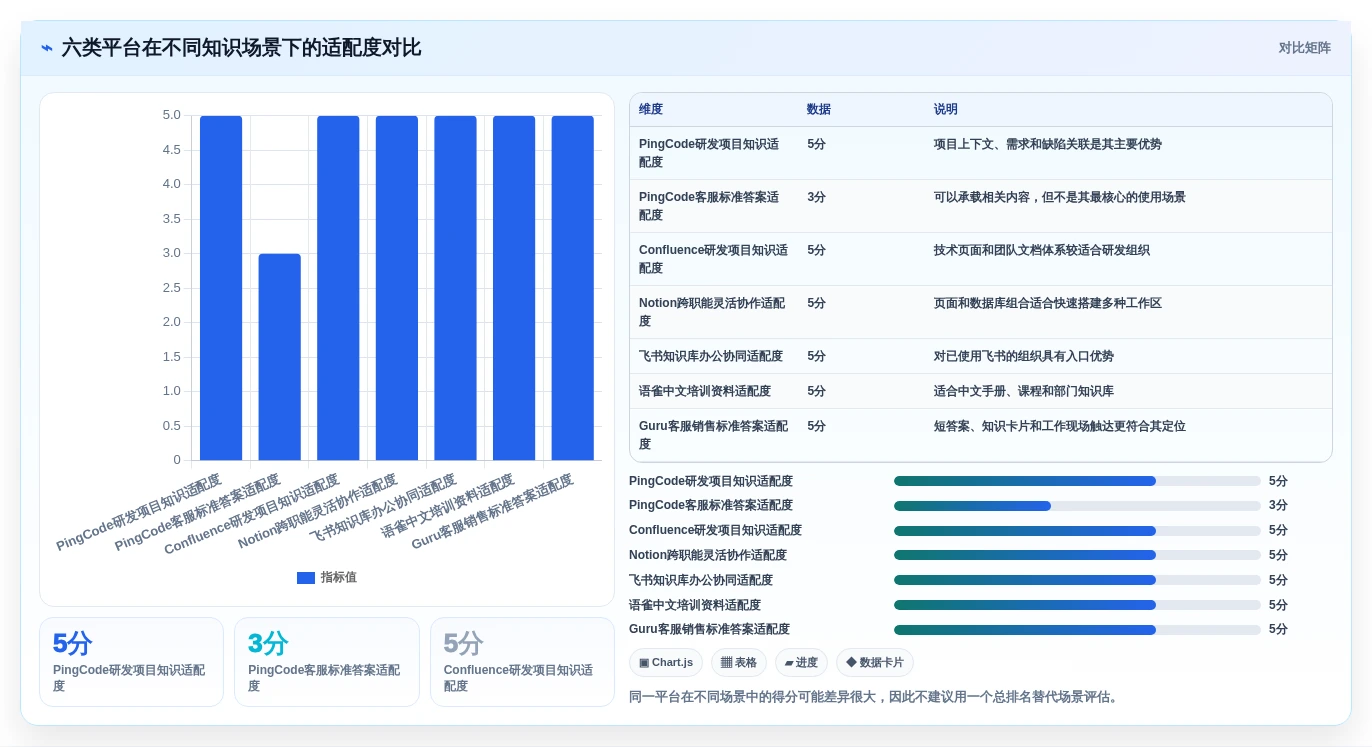
Task: Click the 语雀中文培训资料适配度 chart bar
Action: (514, 288)
